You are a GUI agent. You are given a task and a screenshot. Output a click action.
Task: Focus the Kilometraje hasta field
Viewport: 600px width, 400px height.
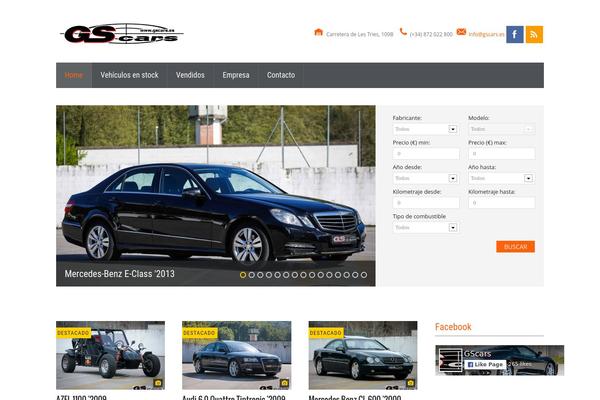click(502, 203)
